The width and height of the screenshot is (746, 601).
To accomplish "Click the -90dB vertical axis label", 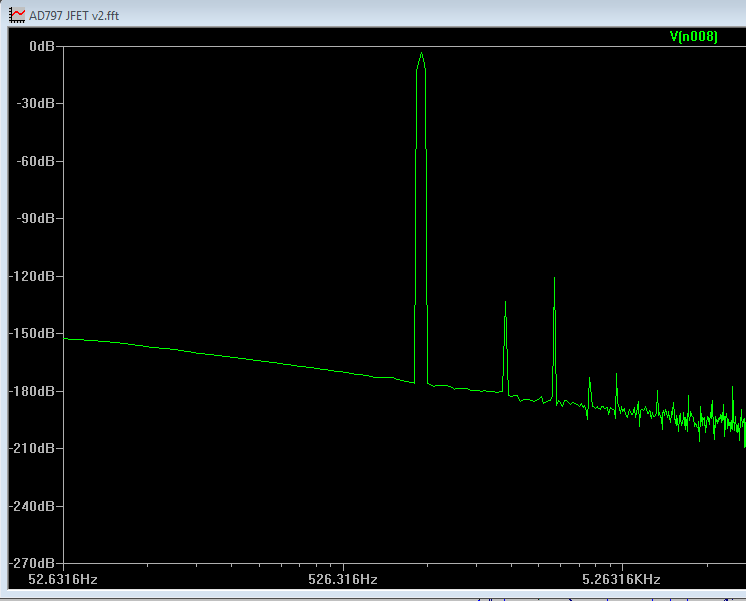I will coord(36,218).
